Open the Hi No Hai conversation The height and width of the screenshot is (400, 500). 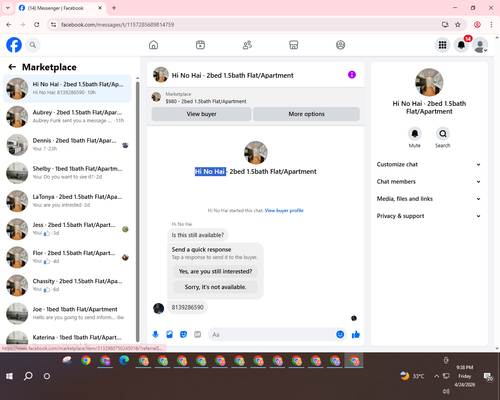(x=68, y=88)
